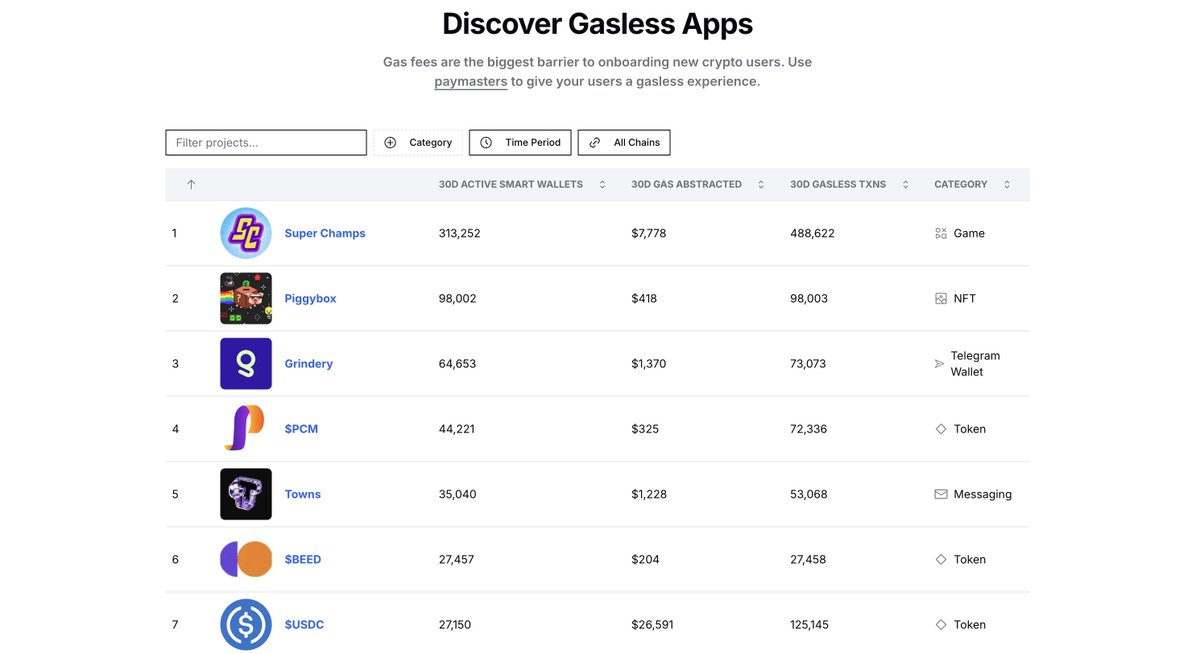Click the $PCM token logo
Viewport: 1200px width, 654px height.
[x=246, y=429]
